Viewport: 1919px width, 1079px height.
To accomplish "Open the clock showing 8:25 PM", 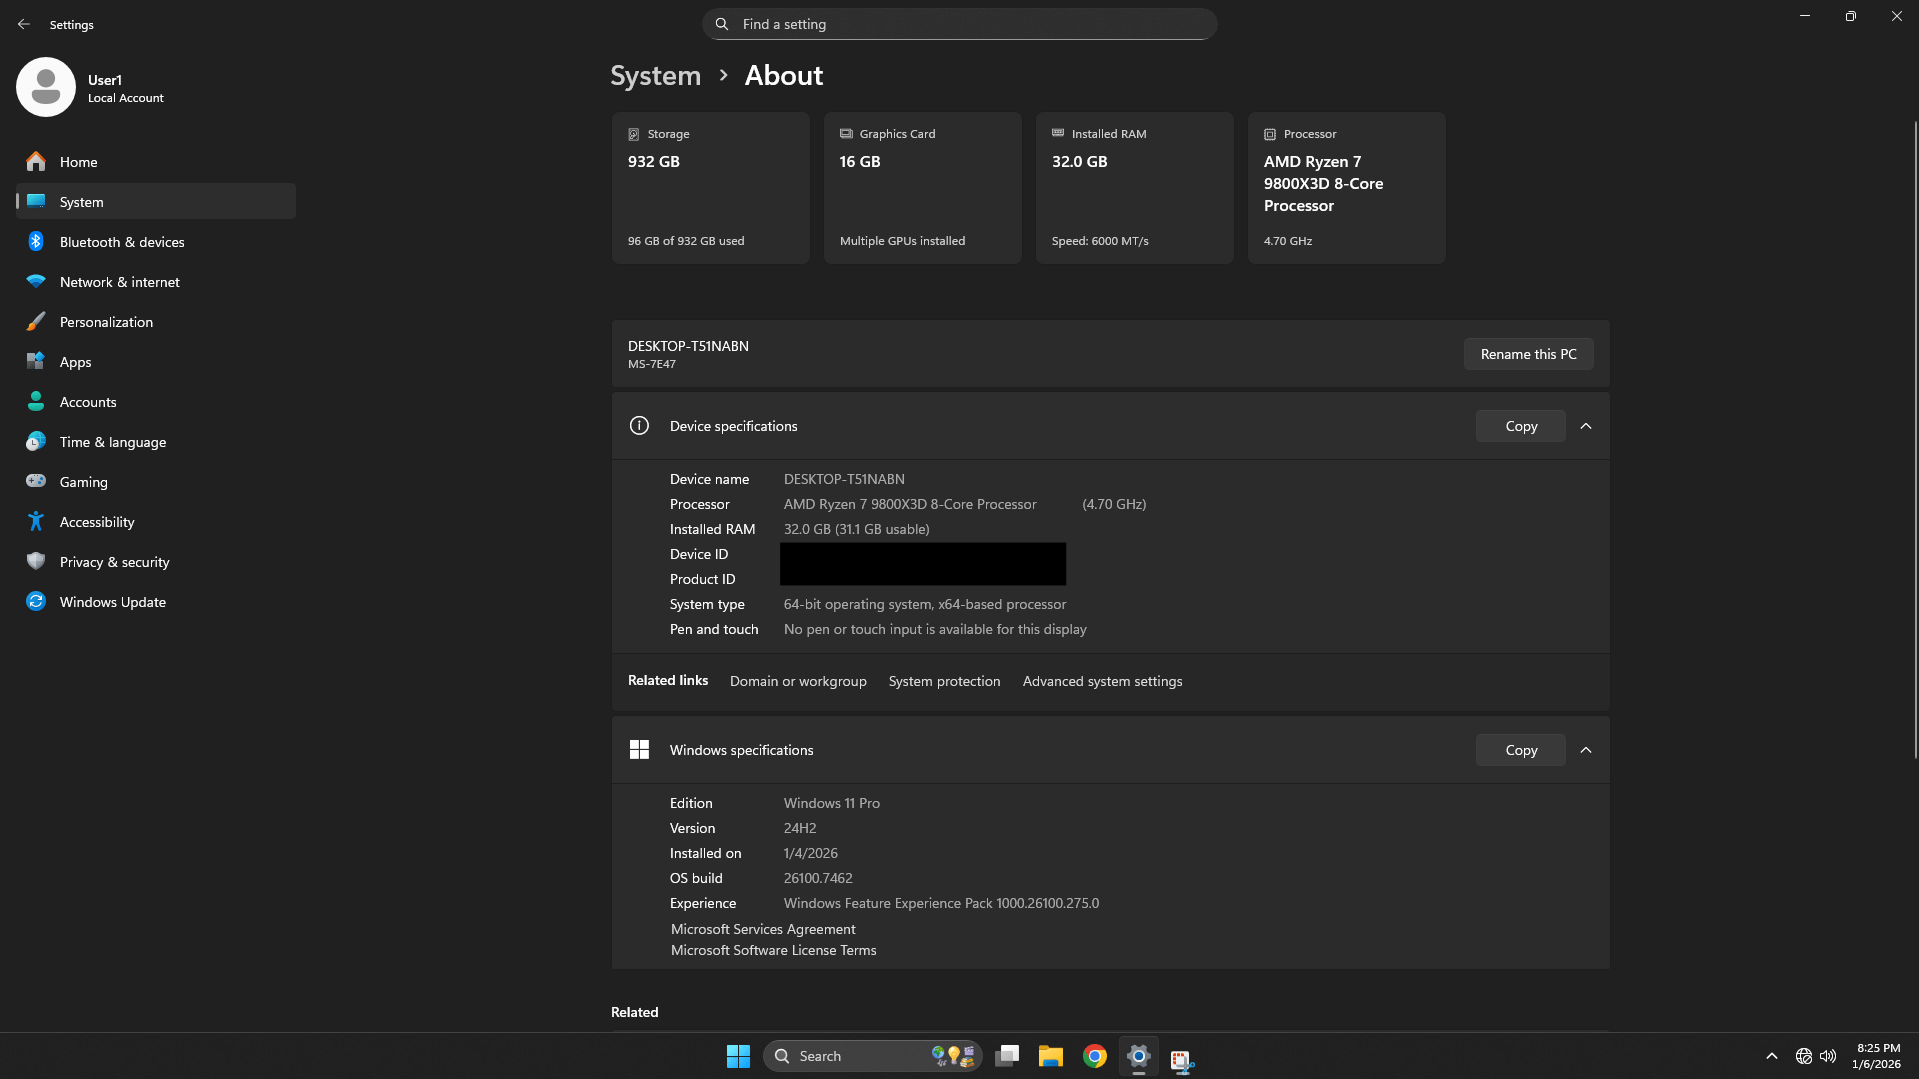I will tap(1876, 1056).
